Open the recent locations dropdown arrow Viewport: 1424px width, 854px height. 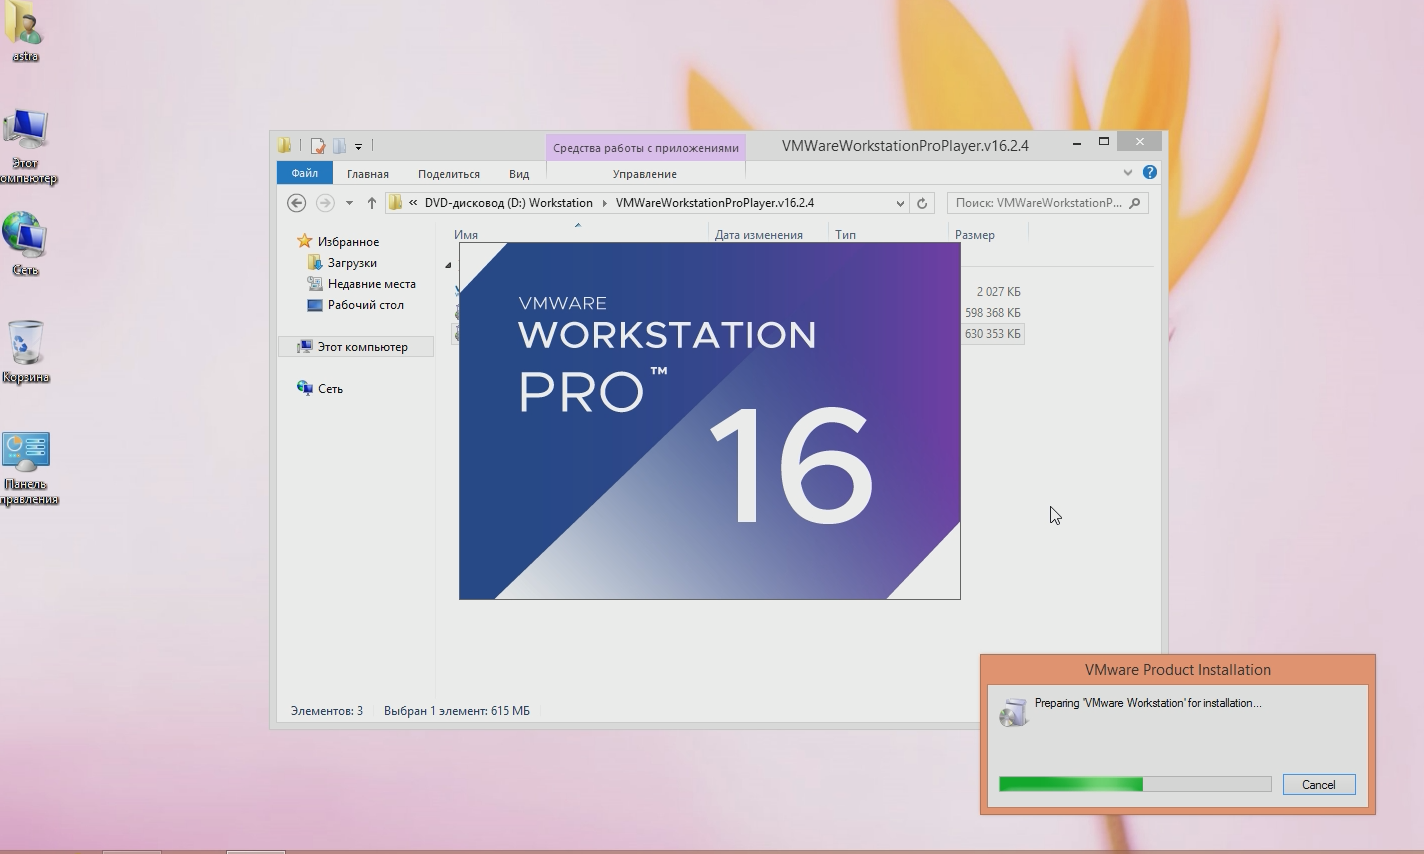[349, 203]
